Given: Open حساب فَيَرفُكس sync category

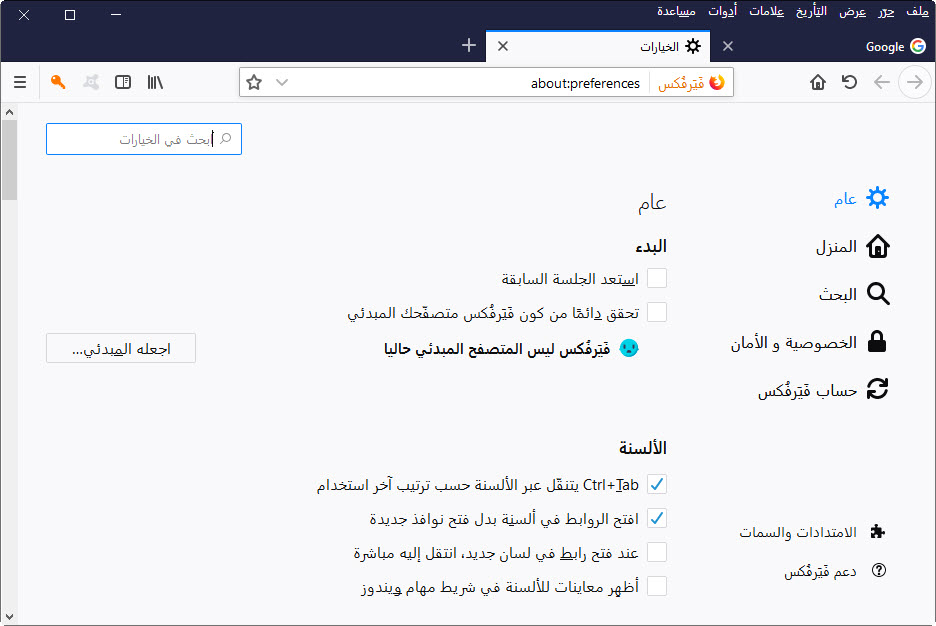Looking at the screenshot, I should coord(823,390).
